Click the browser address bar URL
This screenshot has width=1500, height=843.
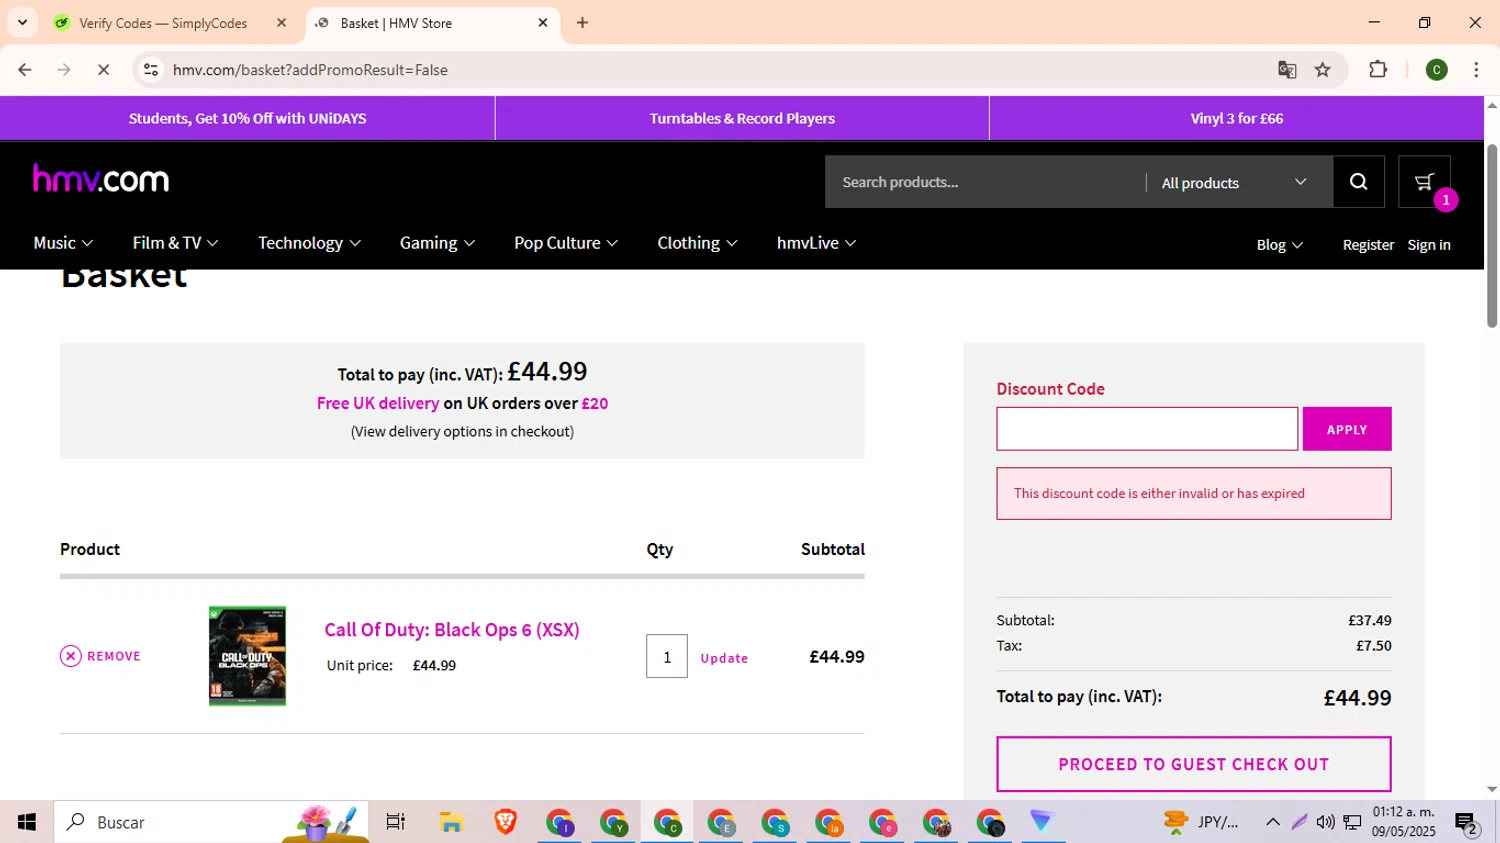pos(310,70)
